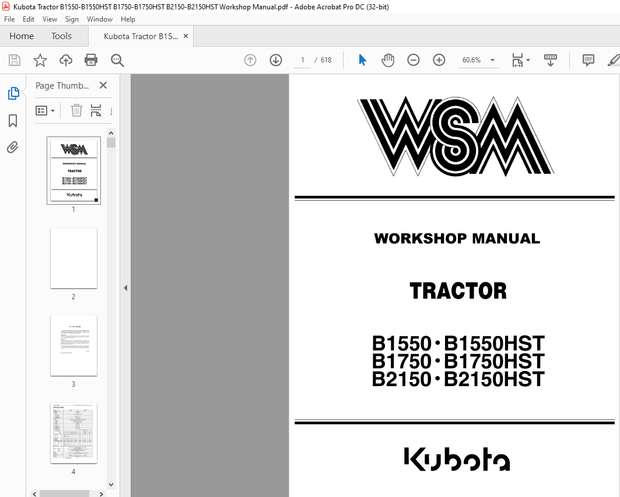
Task: Click the thumbnail vertical scrollbar handle
Action: [x=111, y=143]
